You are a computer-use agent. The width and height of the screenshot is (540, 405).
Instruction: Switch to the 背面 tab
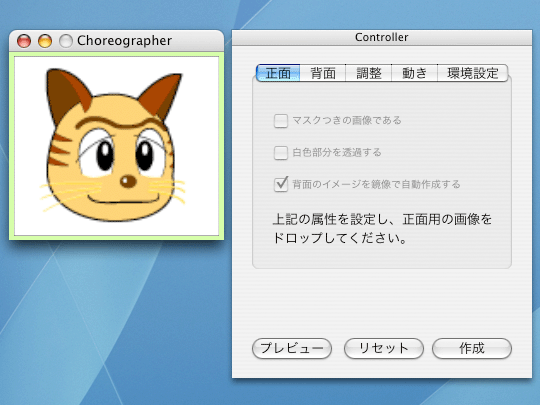pos(323,73)
